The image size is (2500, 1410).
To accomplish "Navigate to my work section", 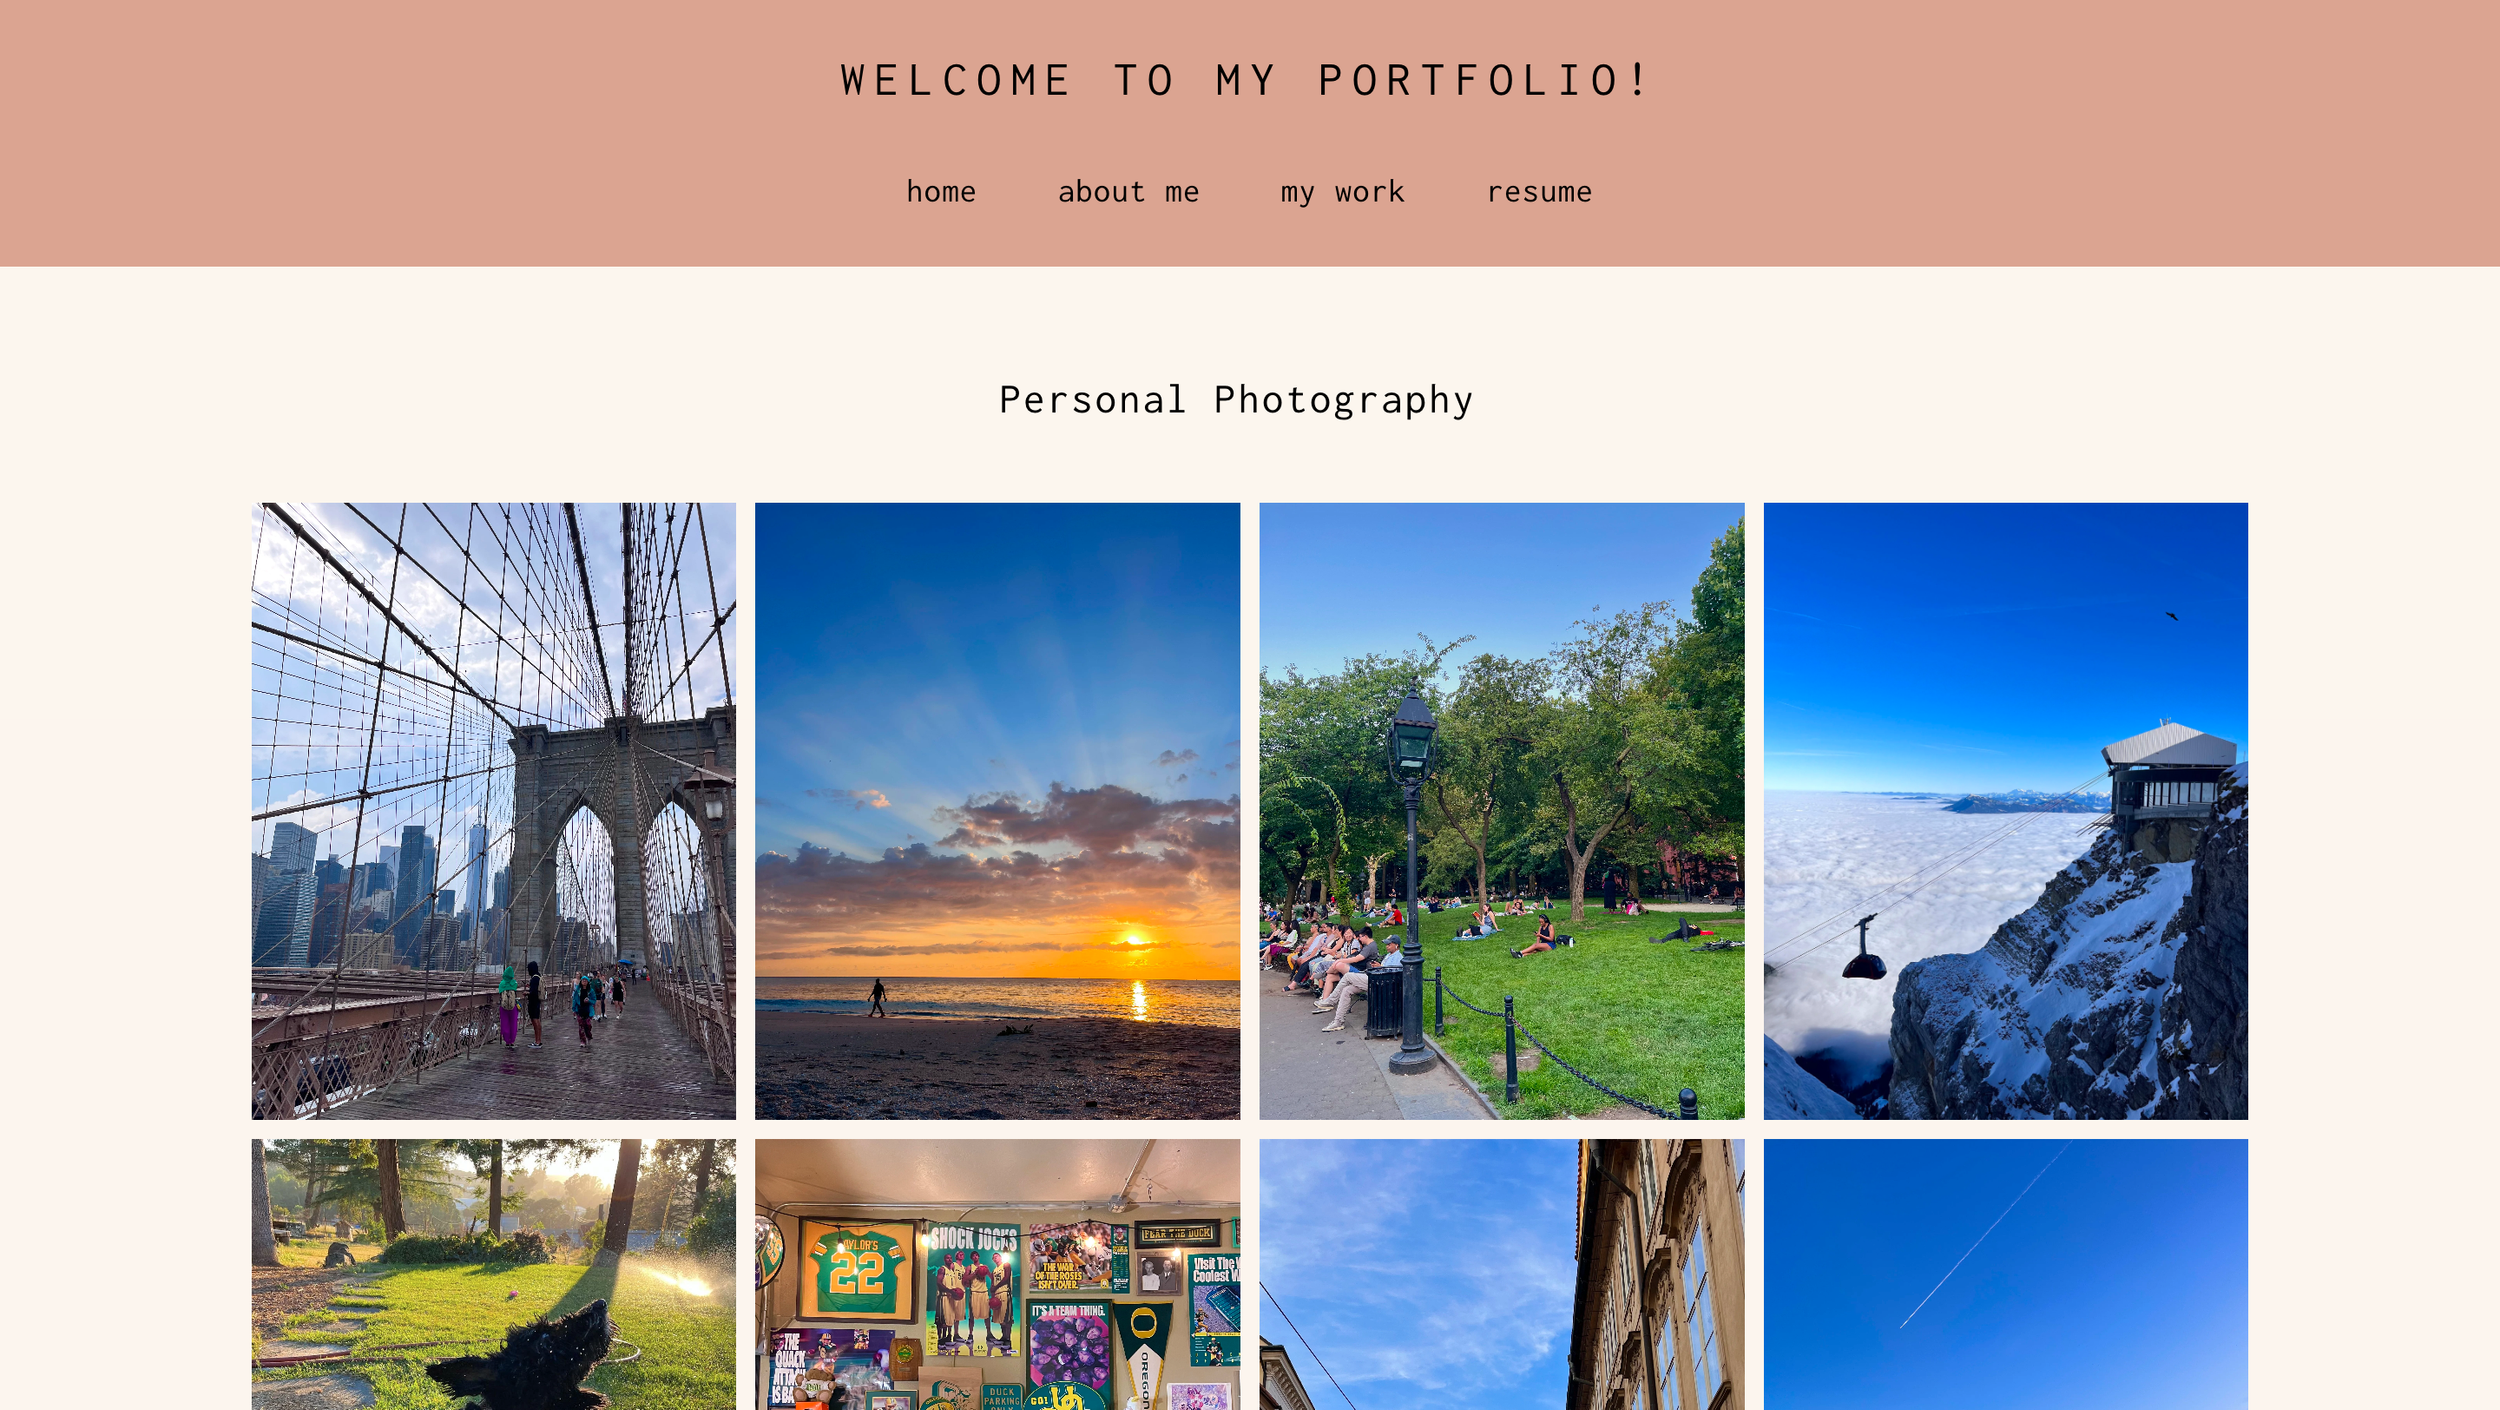I will tap(1342, 192).
